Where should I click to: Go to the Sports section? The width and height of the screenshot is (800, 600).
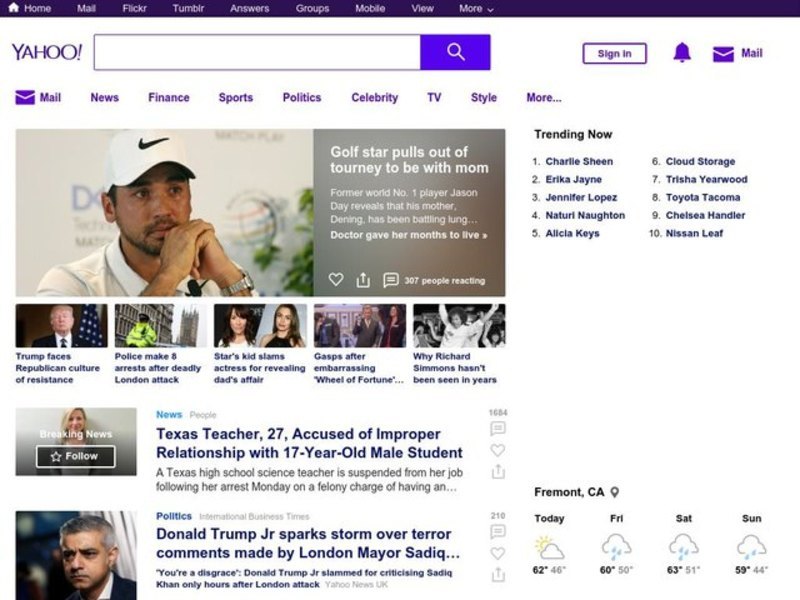(235, 98)
